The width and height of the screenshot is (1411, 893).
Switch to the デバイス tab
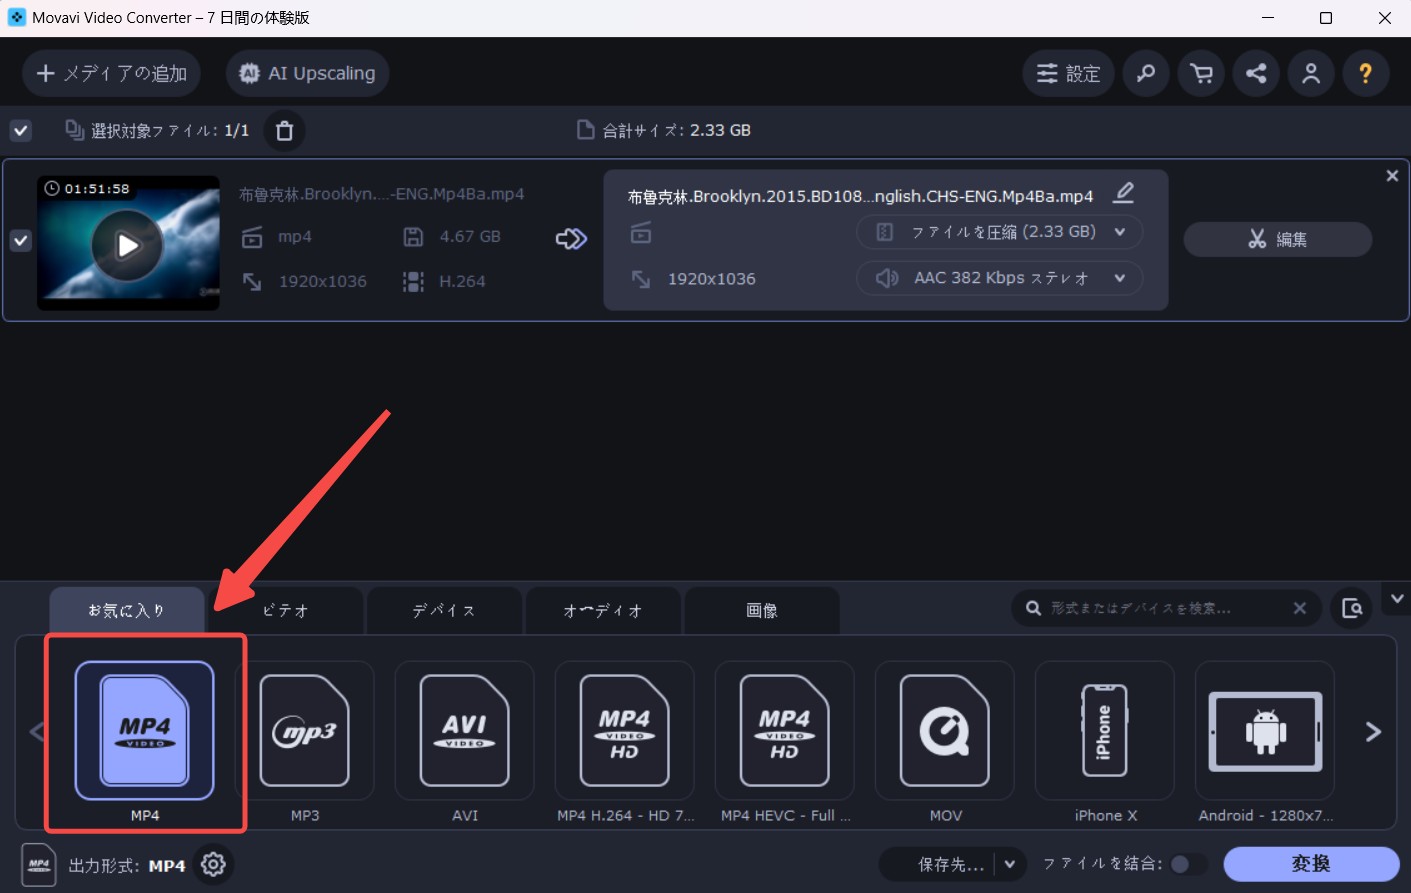point(444,610)
